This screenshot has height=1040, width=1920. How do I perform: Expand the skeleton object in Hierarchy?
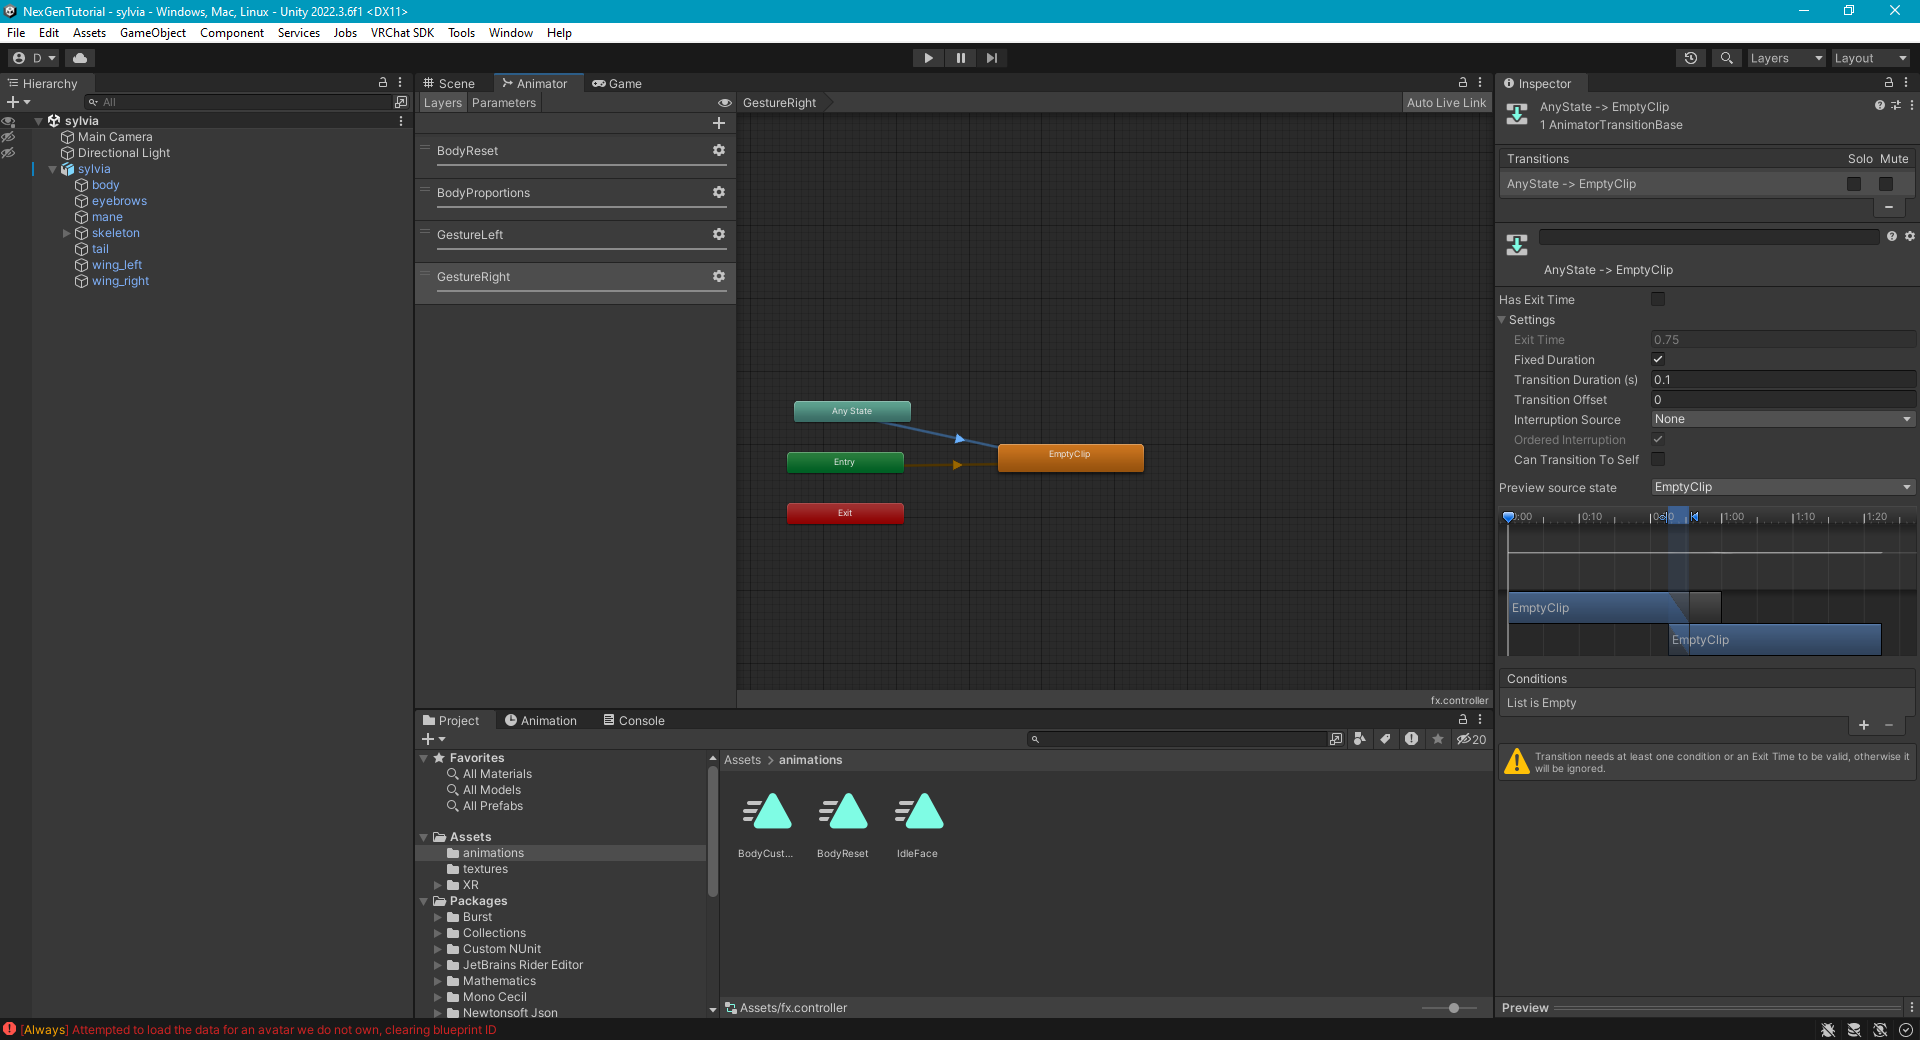67,233
